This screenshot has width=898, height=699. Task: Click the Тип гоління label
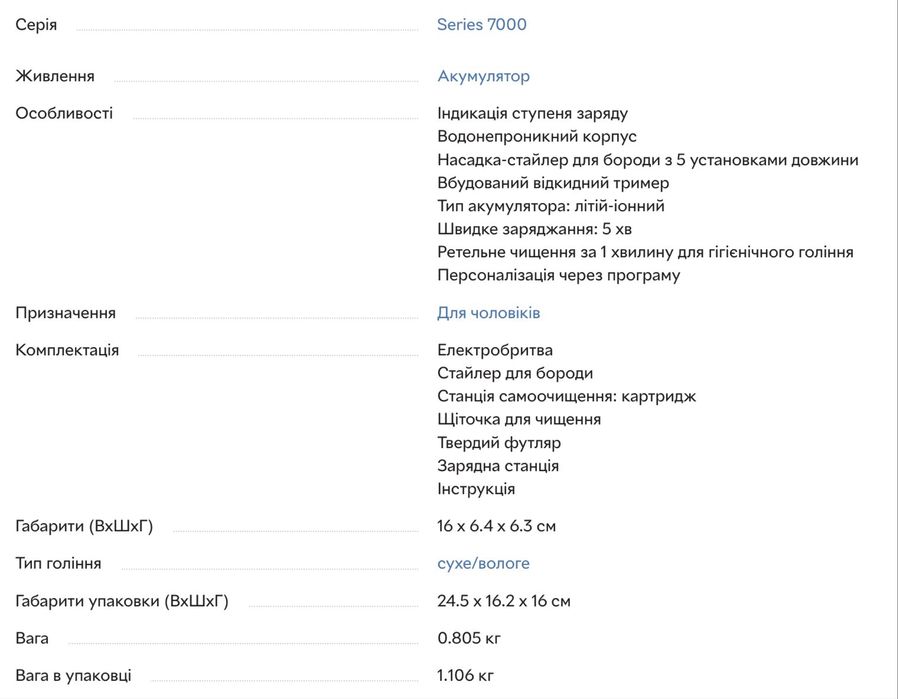coord(58,564)
